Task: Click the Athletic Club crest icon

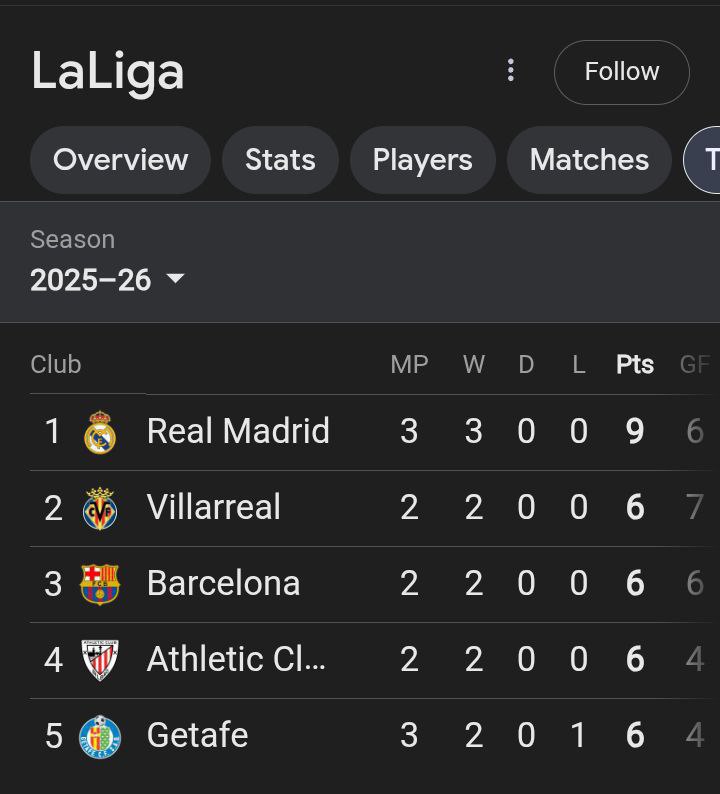Action: (x=100, y=660)
